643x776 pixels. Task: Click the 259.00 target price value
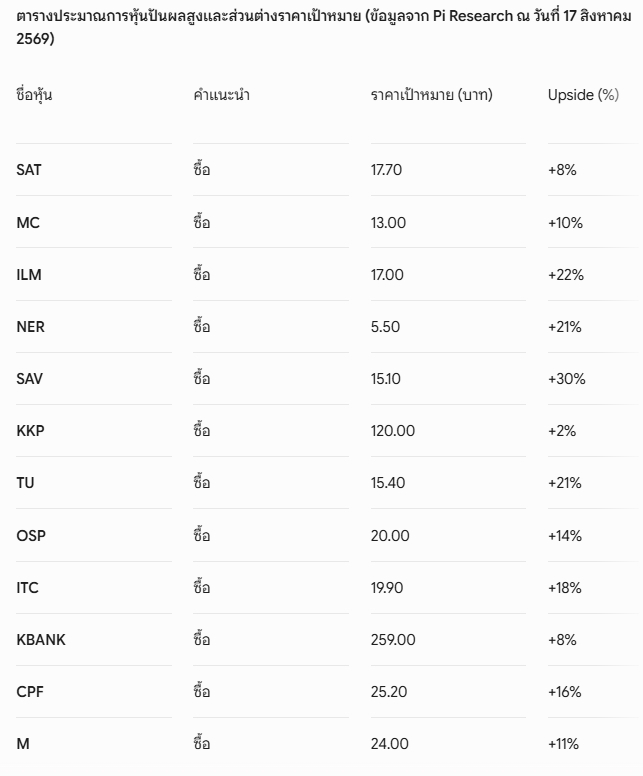coord(393,639)
